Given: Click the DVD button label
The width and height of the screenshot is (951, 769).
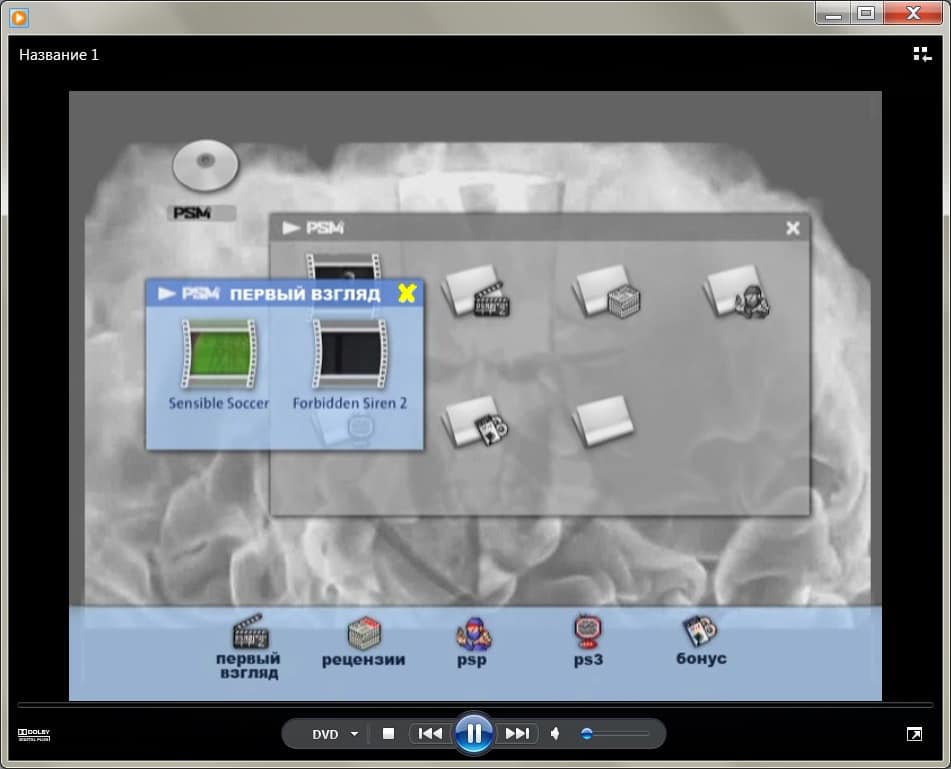Looking at the screenshot, I should pos(325,734).
